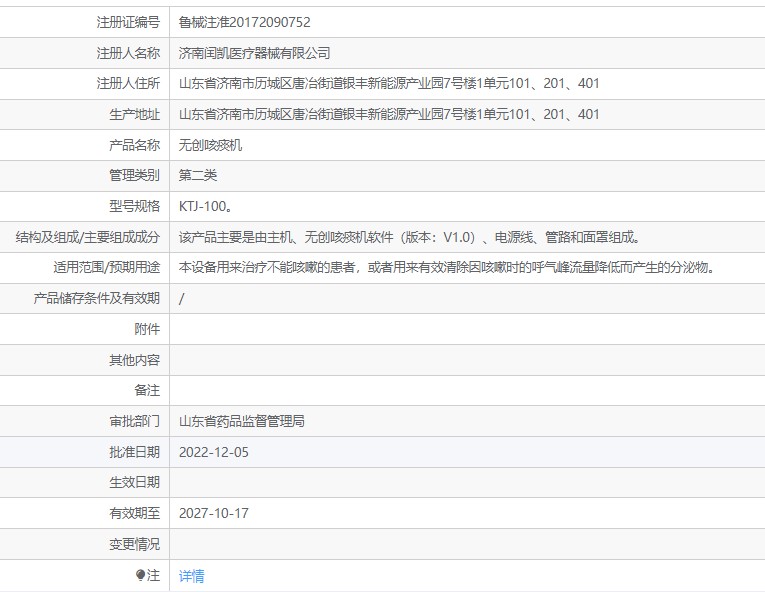Click the slash value for 产品储存条件及有效期
Screen dimensions: 765x592
181,298
